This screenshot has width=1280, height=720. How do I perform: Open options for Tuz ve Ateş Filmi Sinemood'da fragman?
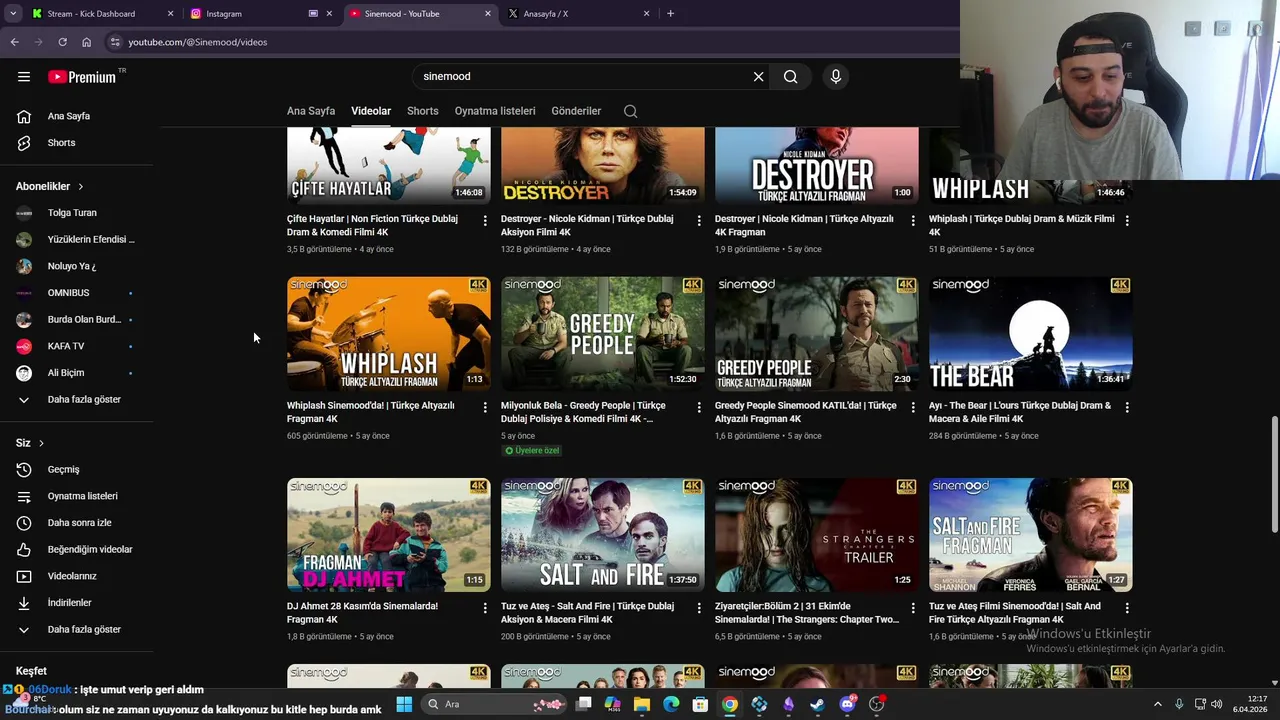coord(1127,607)
